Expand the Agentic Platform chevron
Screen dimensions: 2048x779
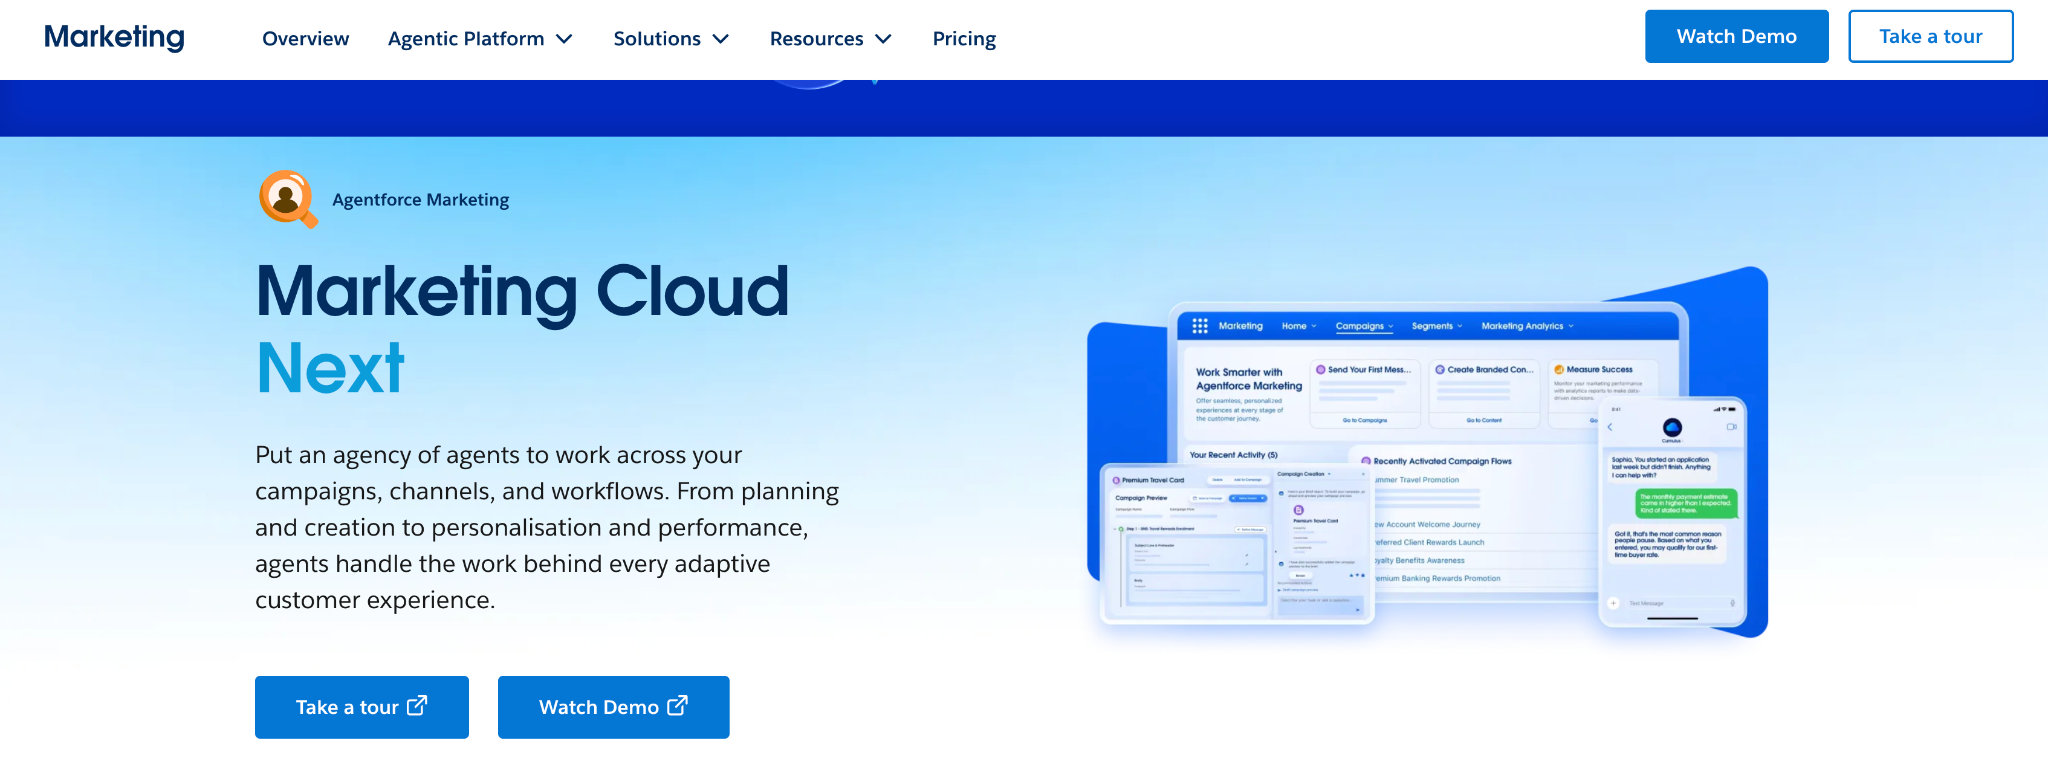click(x=564, y=39)
